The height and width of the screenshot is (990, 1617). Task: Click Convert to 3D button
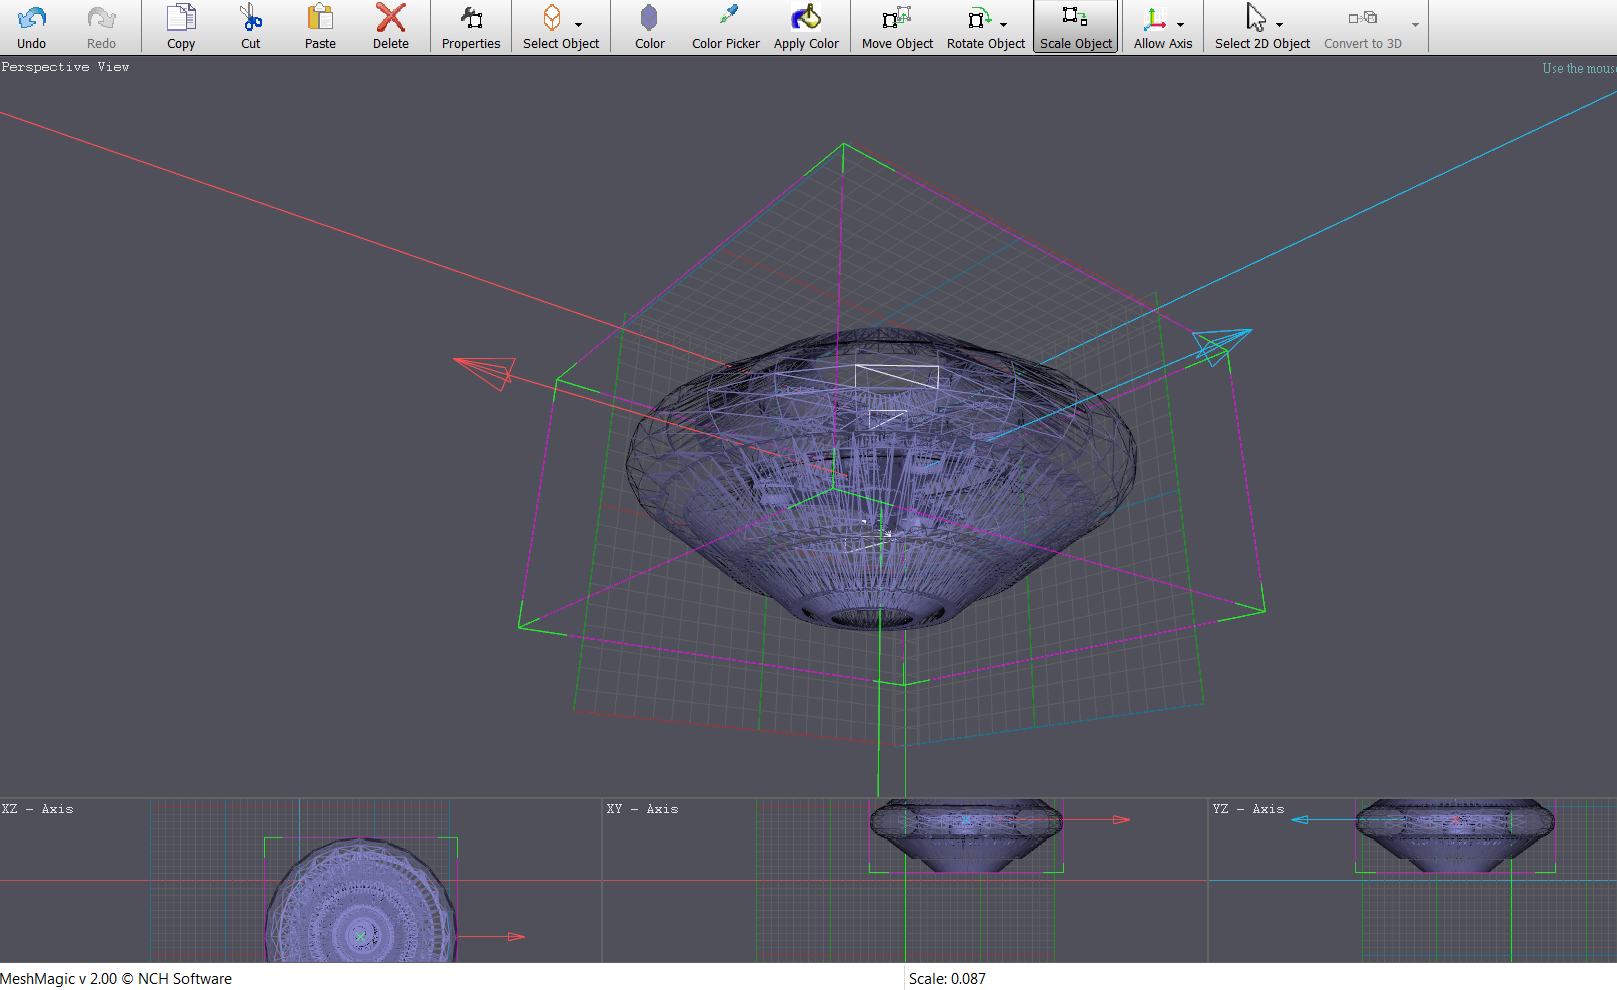pyautogui.click(x=1363, y=27)
